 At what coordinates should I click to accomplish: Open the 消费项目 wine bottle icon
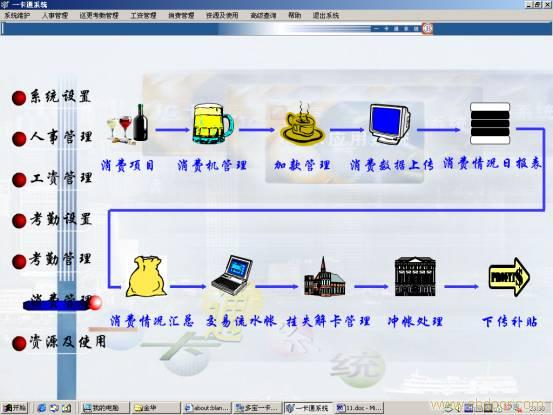point(127,124)
